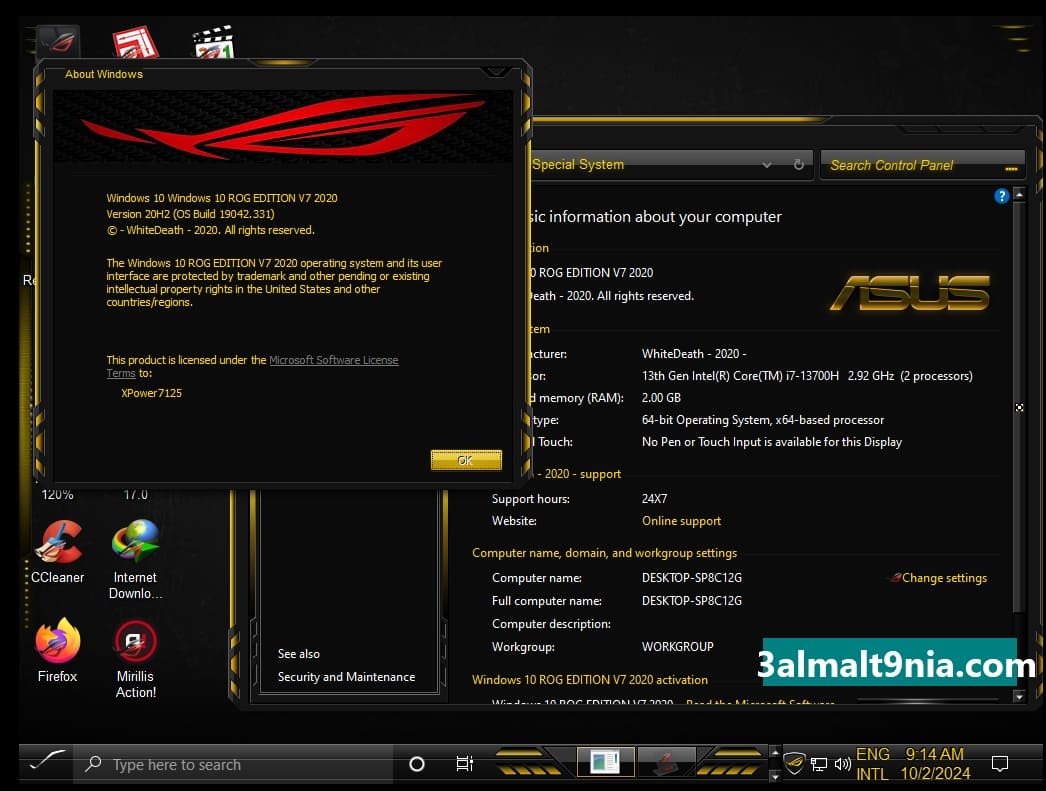Click the Online support link
Screen dimensions: 1046x791
681,521
